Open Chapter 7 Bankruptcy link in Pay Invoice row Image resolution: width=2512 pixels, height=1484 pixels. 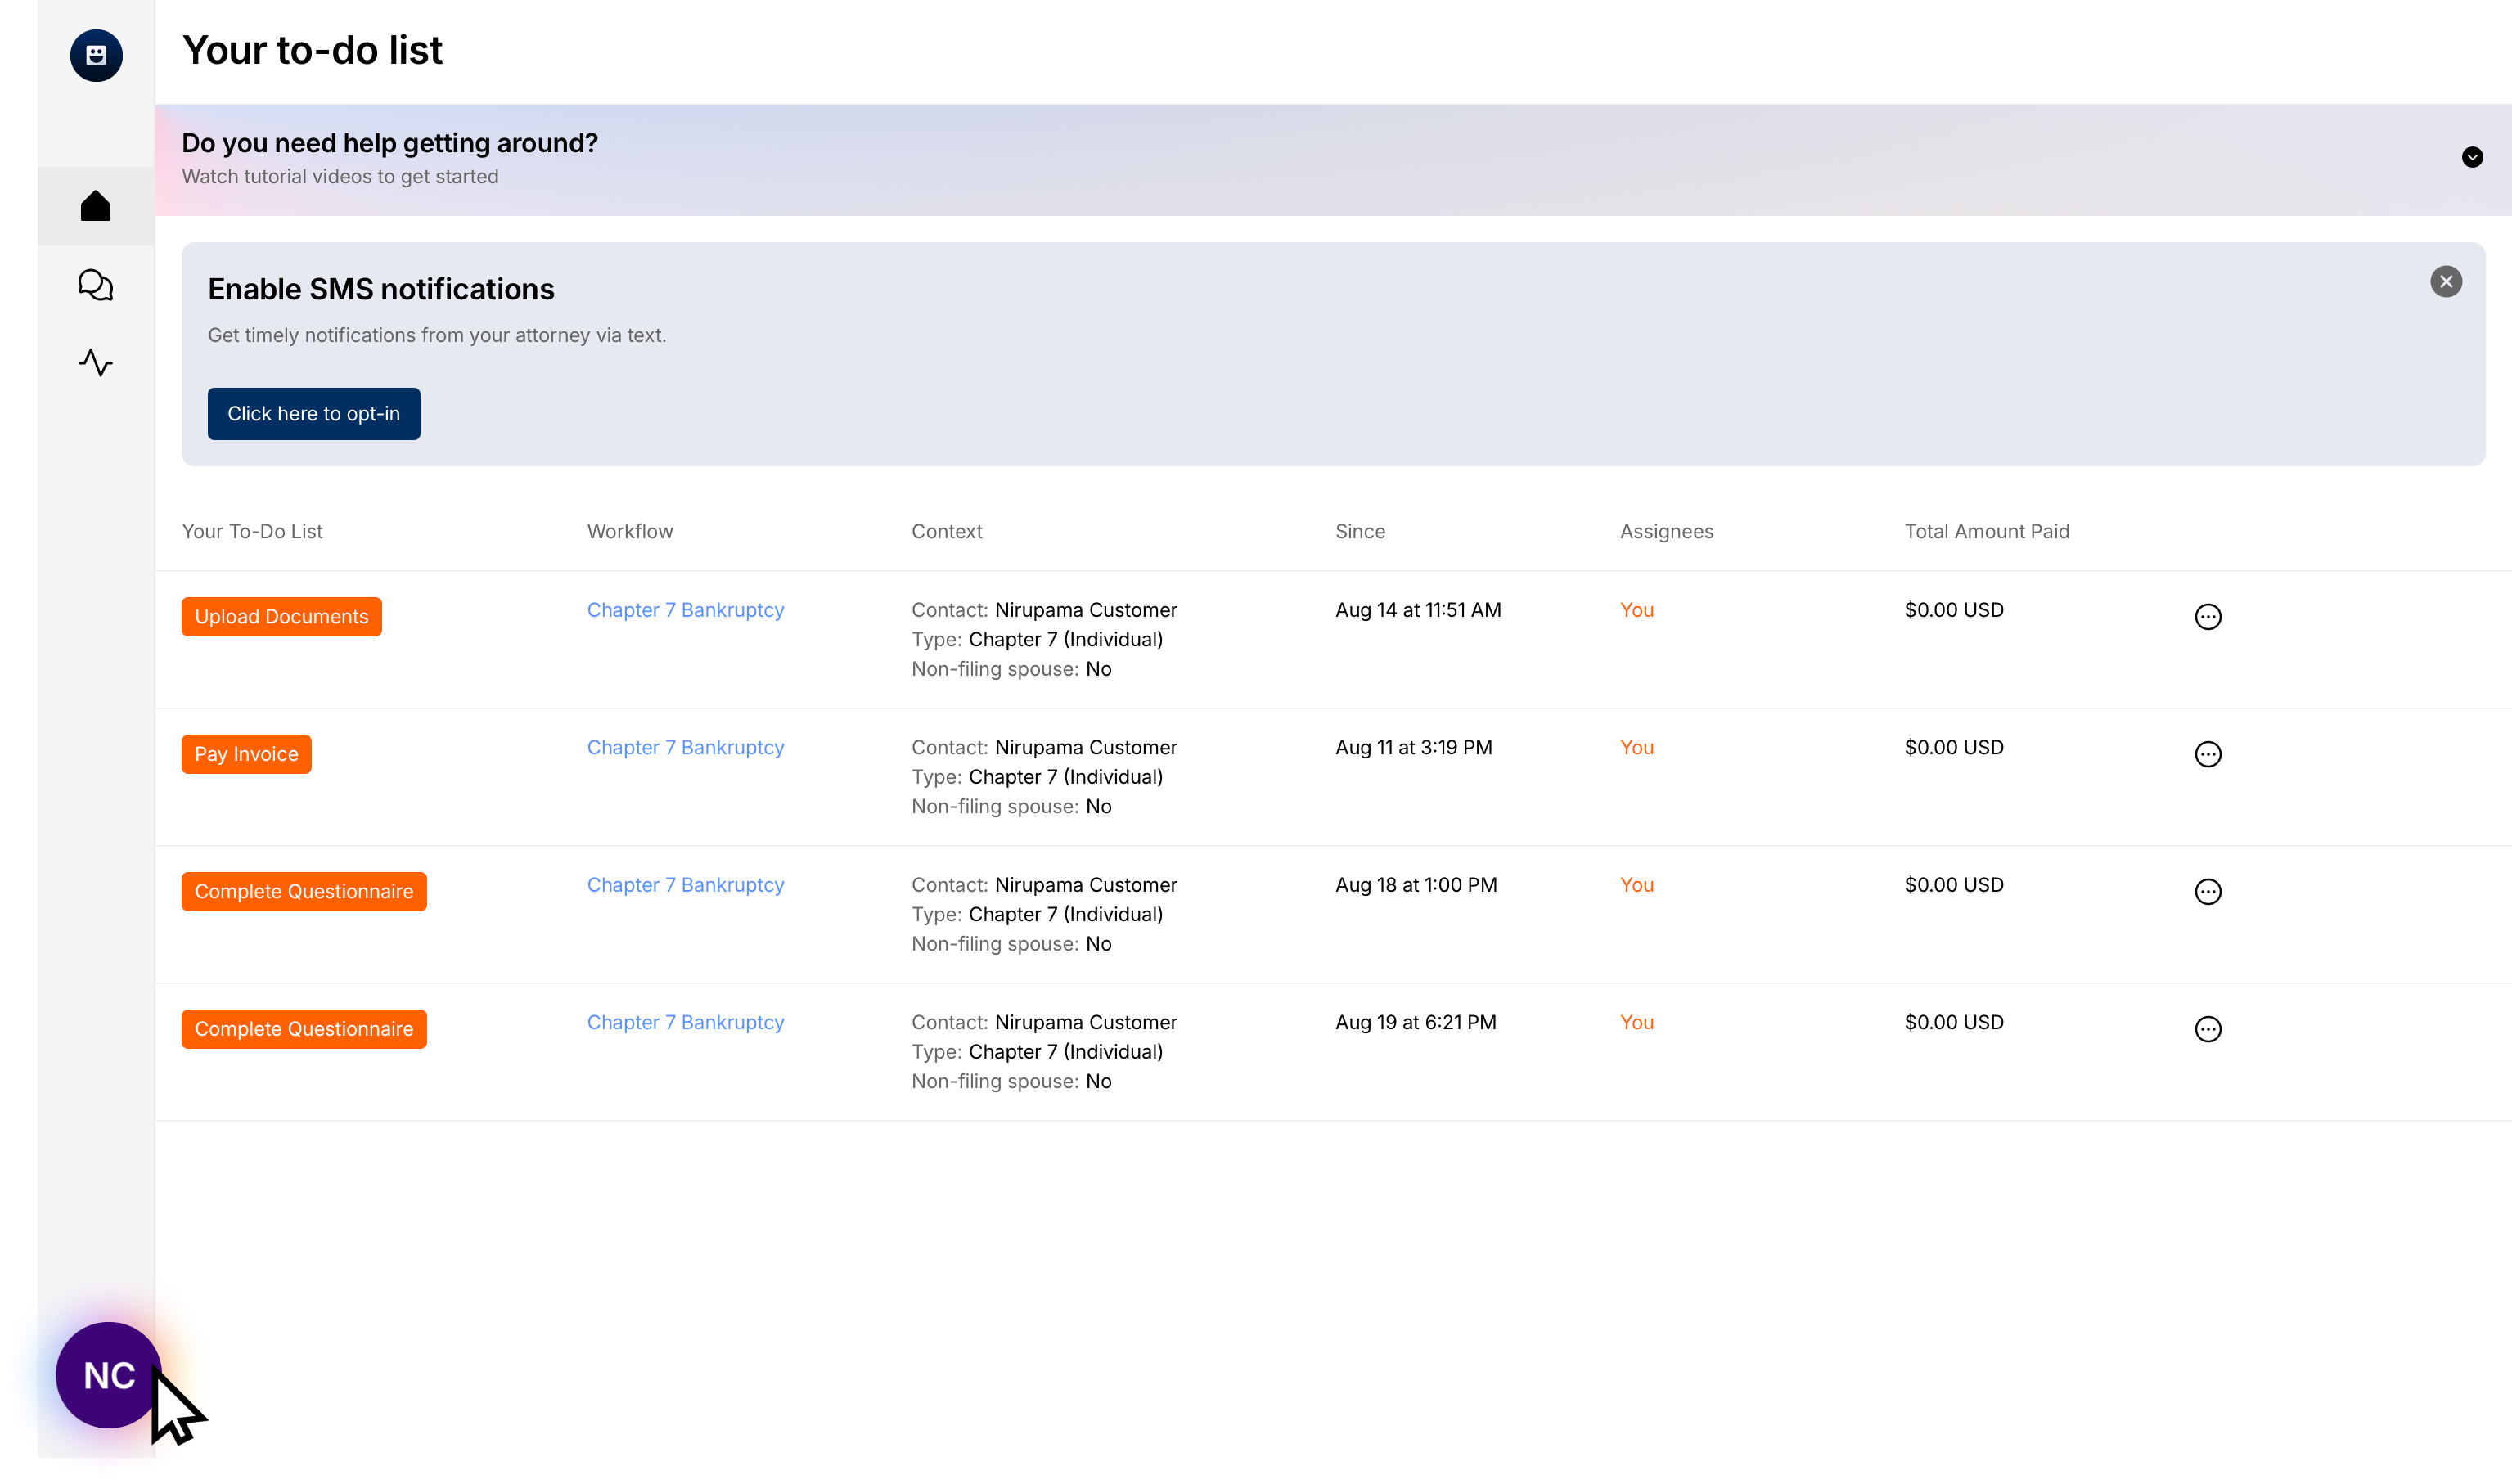click(685, 747)
